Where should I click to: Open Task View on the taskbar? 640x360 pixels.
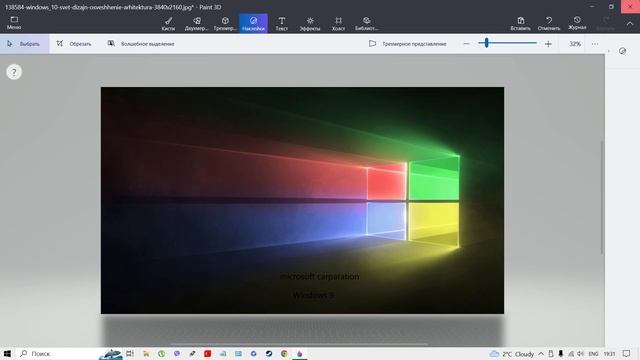[130, 354]
